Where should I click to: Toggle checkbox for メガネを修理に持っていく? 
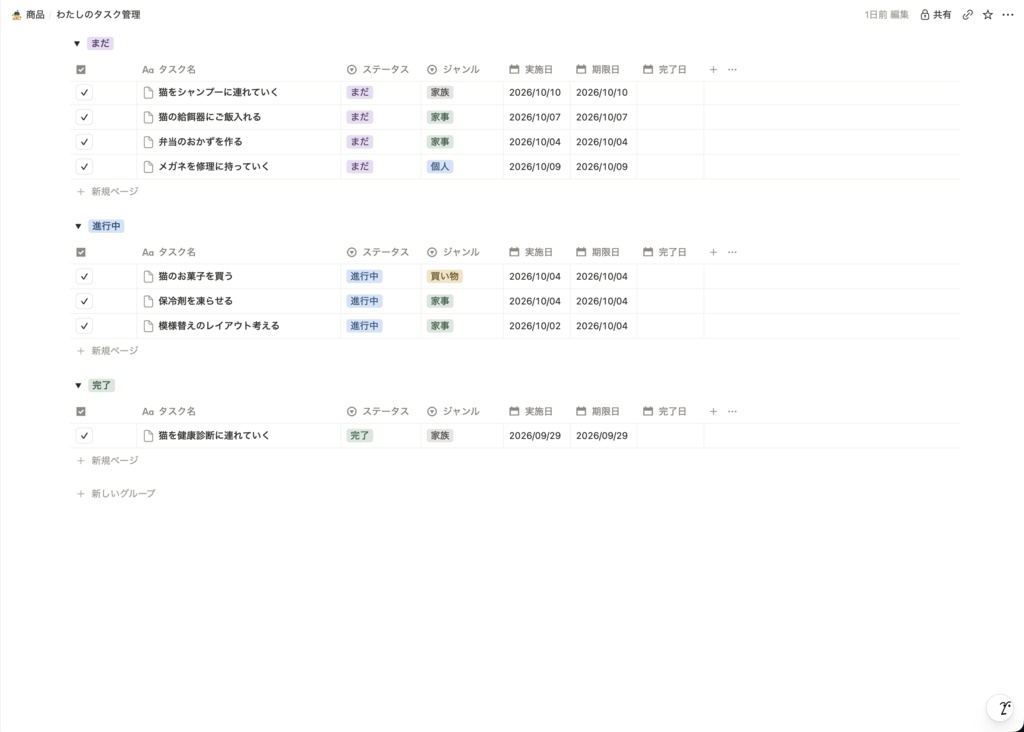84,167
